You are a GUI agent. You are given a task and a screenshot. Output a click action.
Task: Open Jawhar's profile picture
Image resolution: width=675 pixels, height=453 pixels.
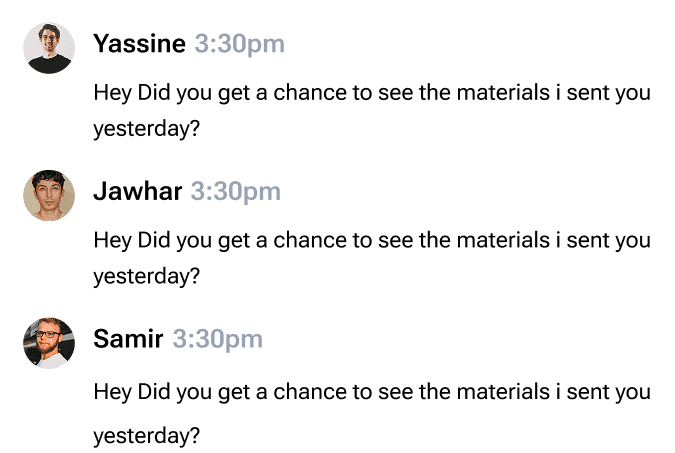[x=49, y=196]
